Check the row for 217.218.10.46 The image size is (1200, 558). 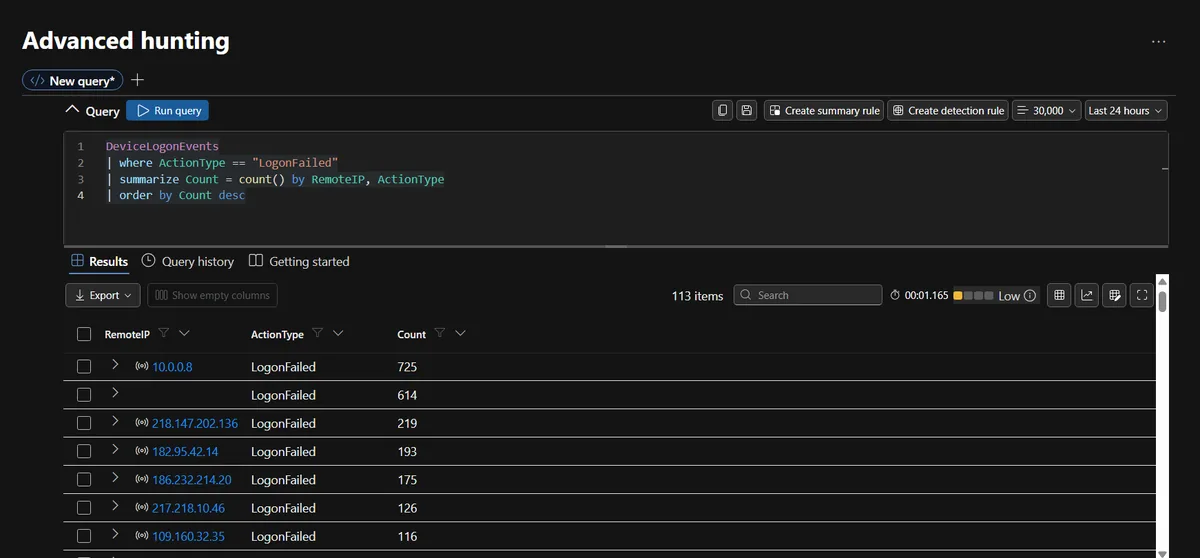click(x=84, y=508)
